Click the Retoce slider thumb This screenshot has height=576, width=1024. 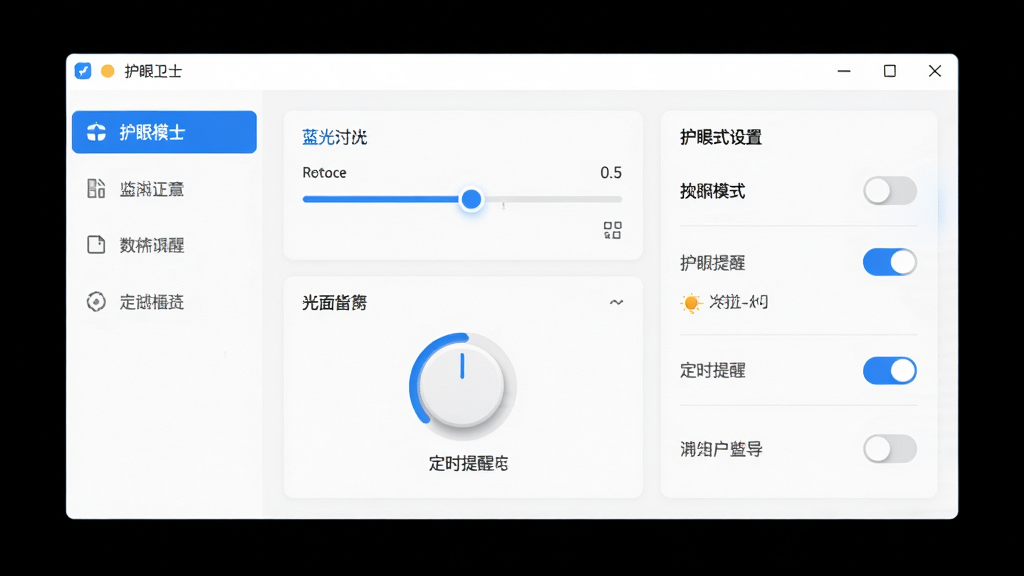click(x=471, y=199)
